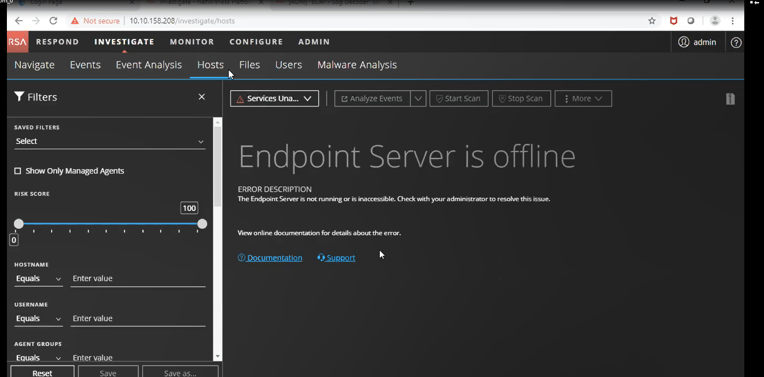Click the Hostname Enter value field

[138, 279]
